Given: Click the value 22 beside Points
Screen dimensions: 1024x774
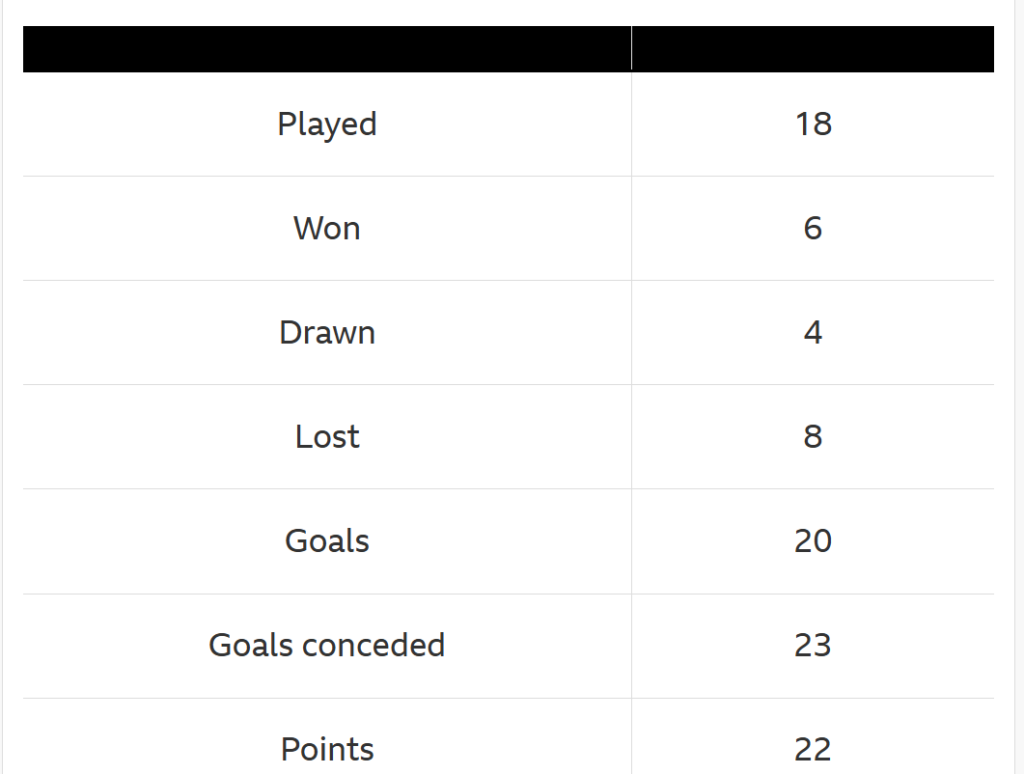Looking at the screenshot, I should click(x=813, y=749).
